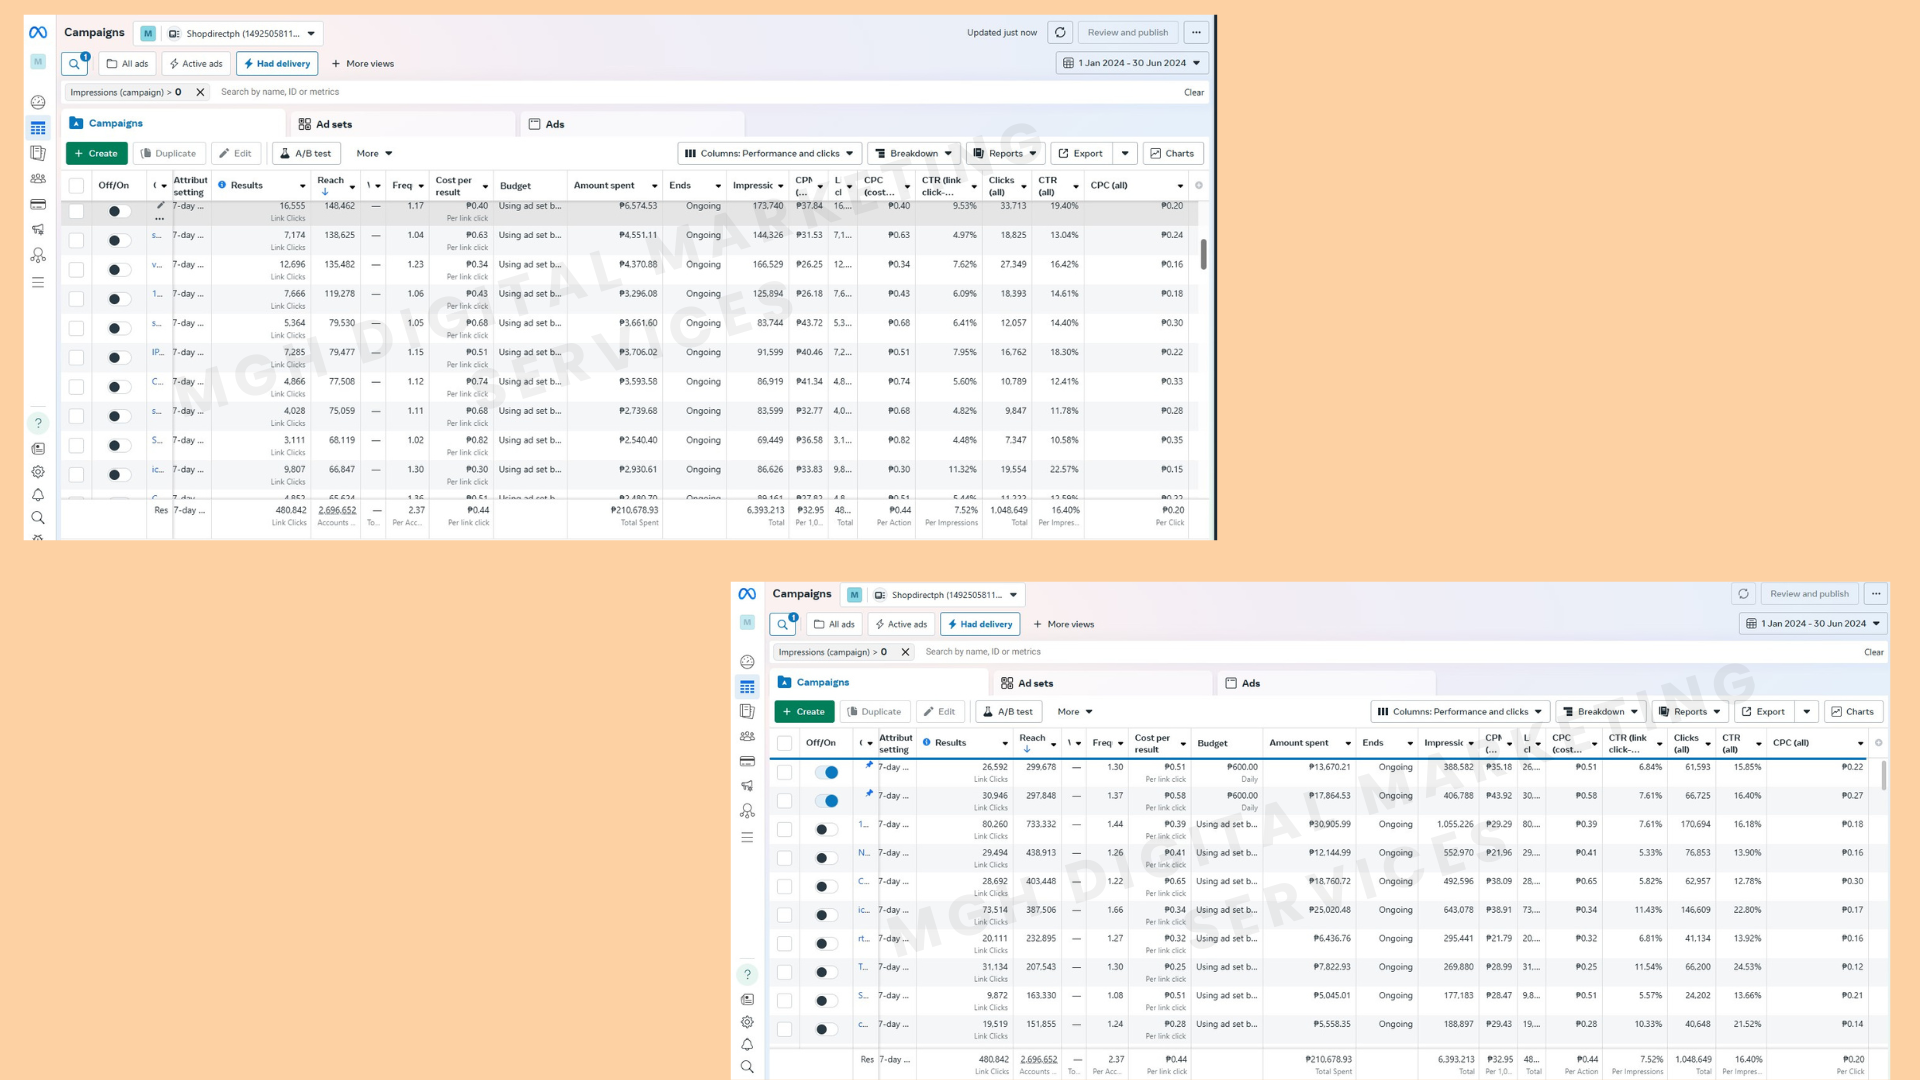Open All tools hamburger icon in upper window

click(38, 283)
